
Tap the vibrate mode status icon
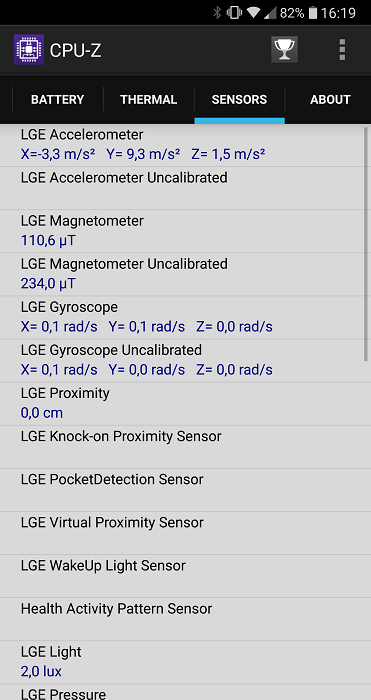coord(234,12)
